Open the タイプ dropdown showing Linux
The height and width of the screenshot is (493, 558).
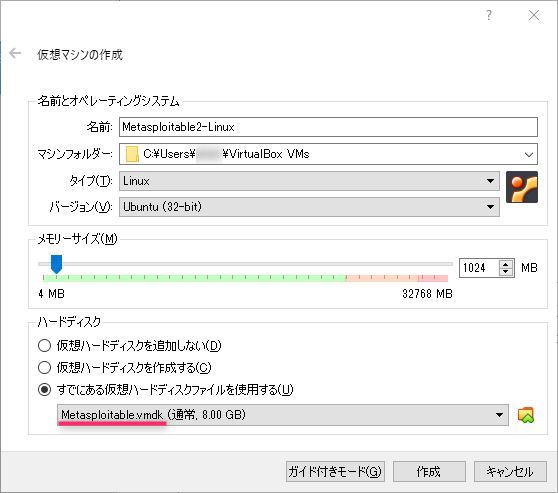point(309,181)
